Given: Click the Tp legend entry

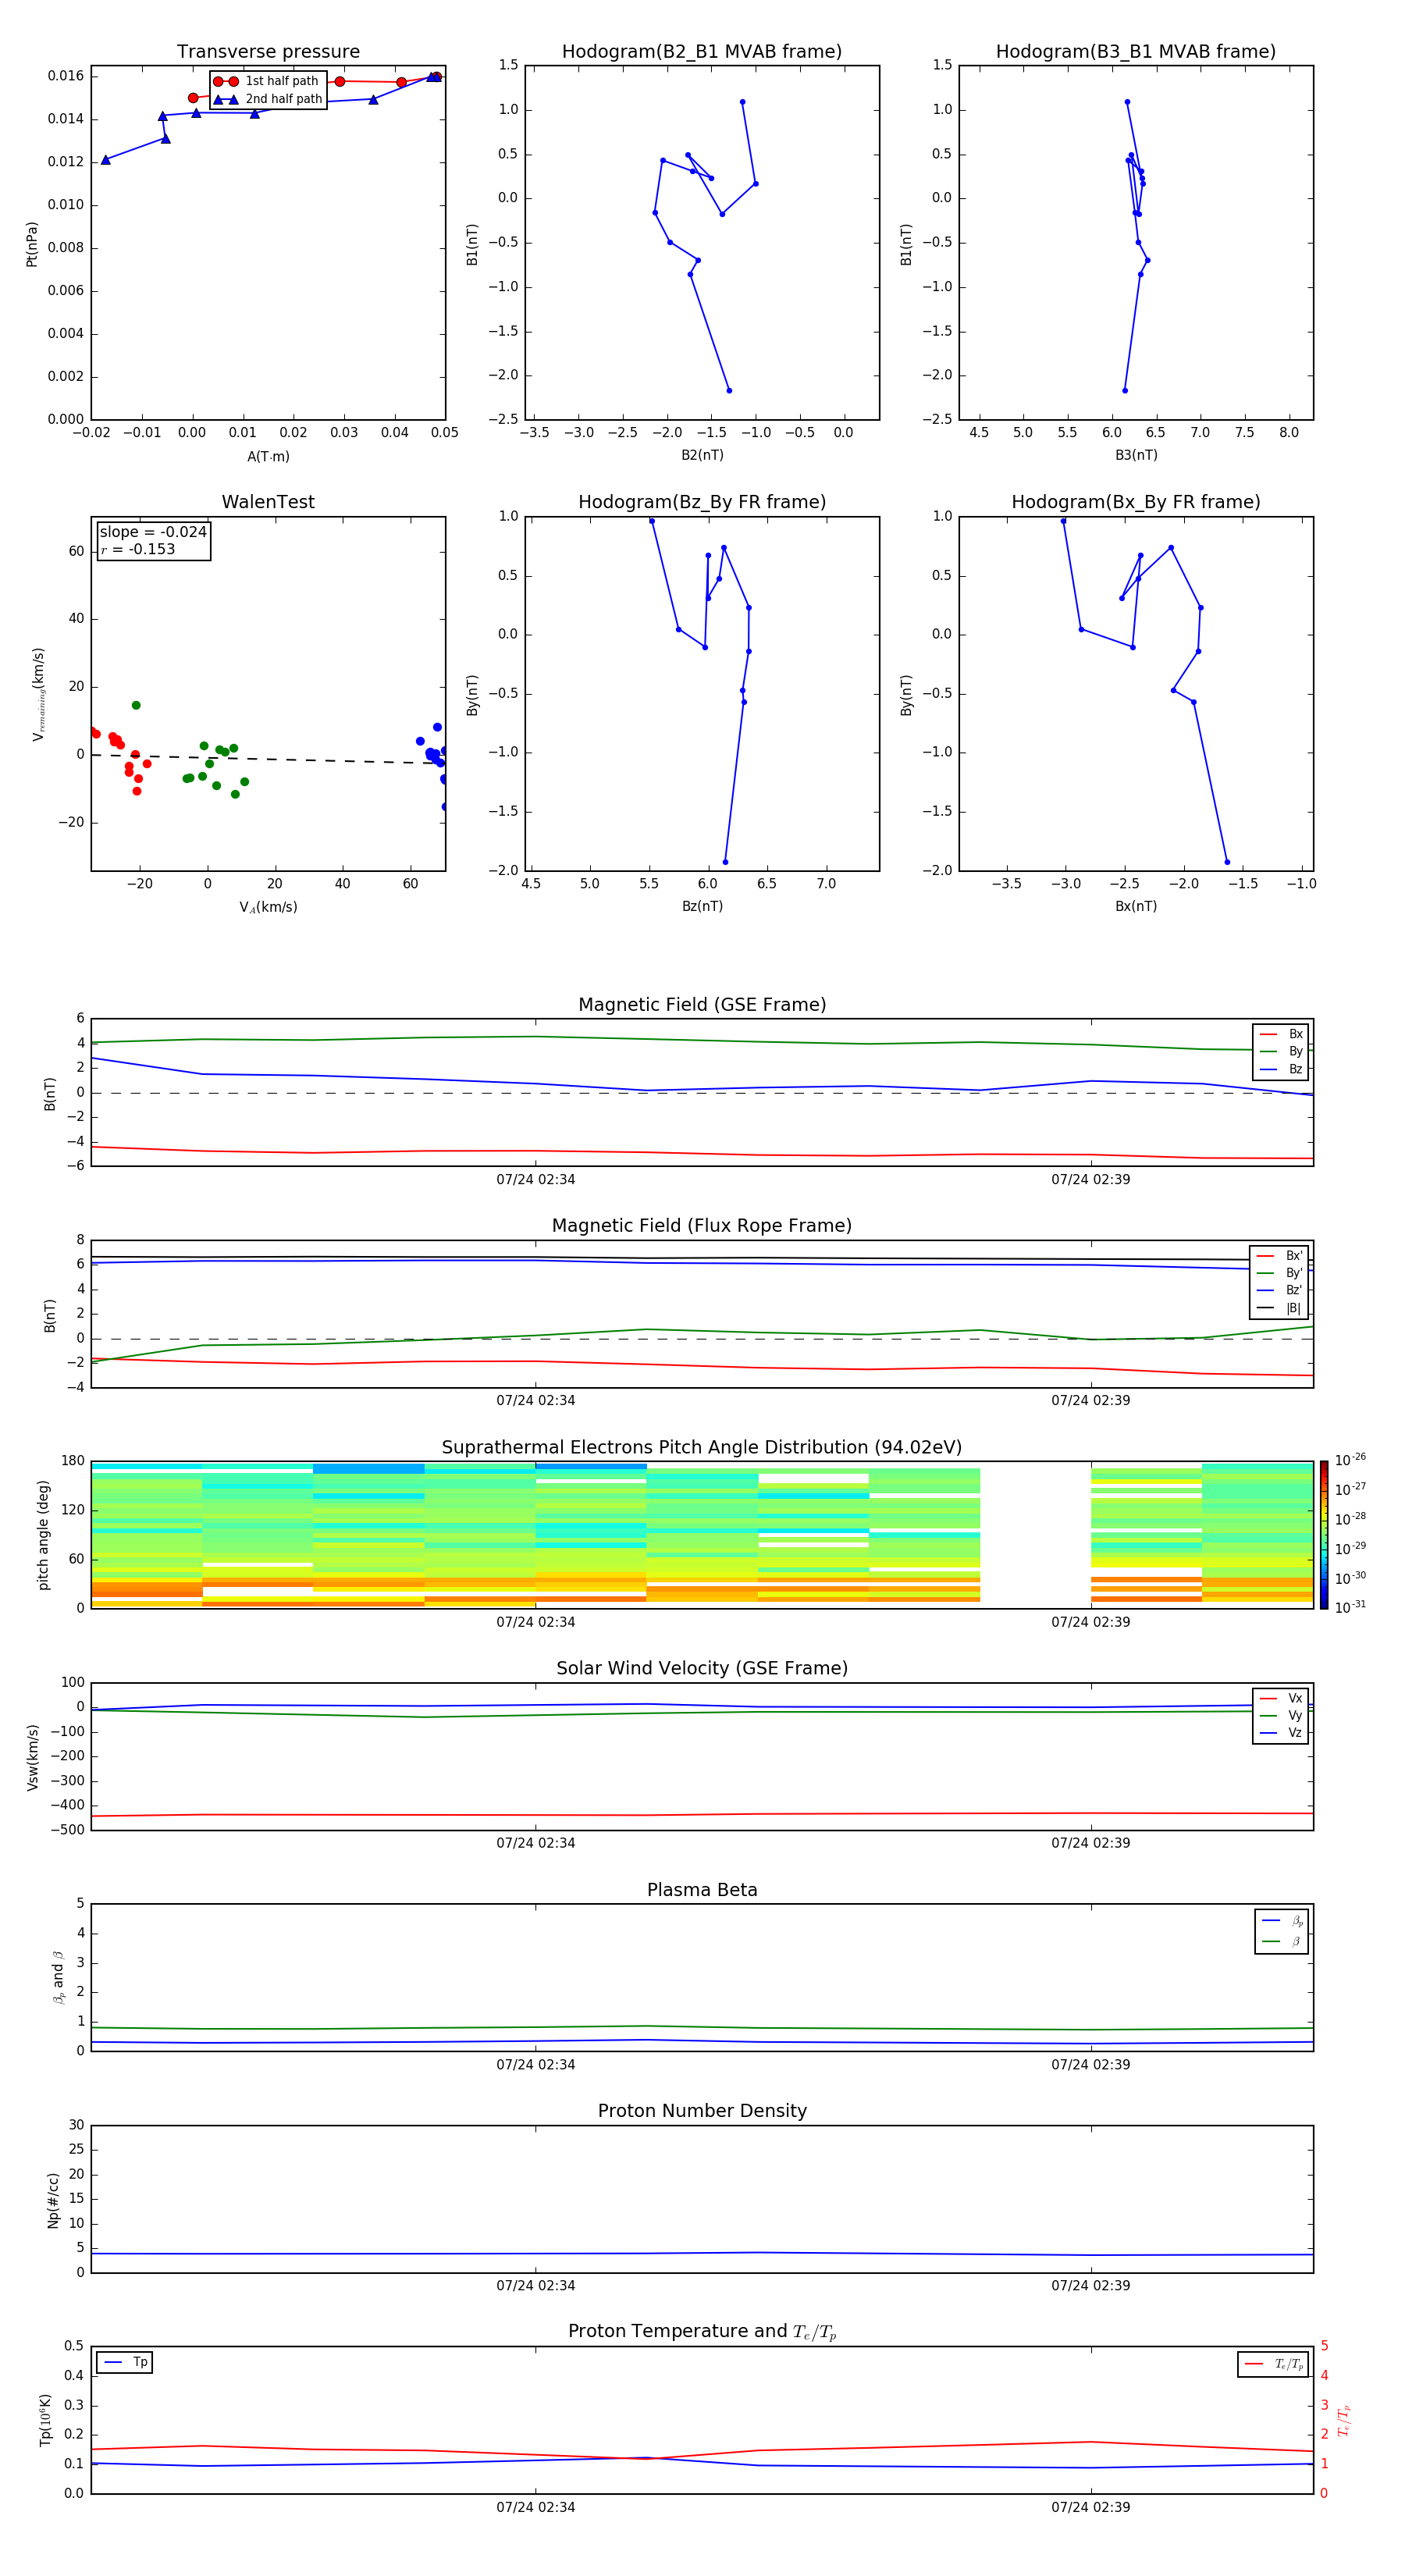Looking at the screenshot, I should click(125, 2363).
